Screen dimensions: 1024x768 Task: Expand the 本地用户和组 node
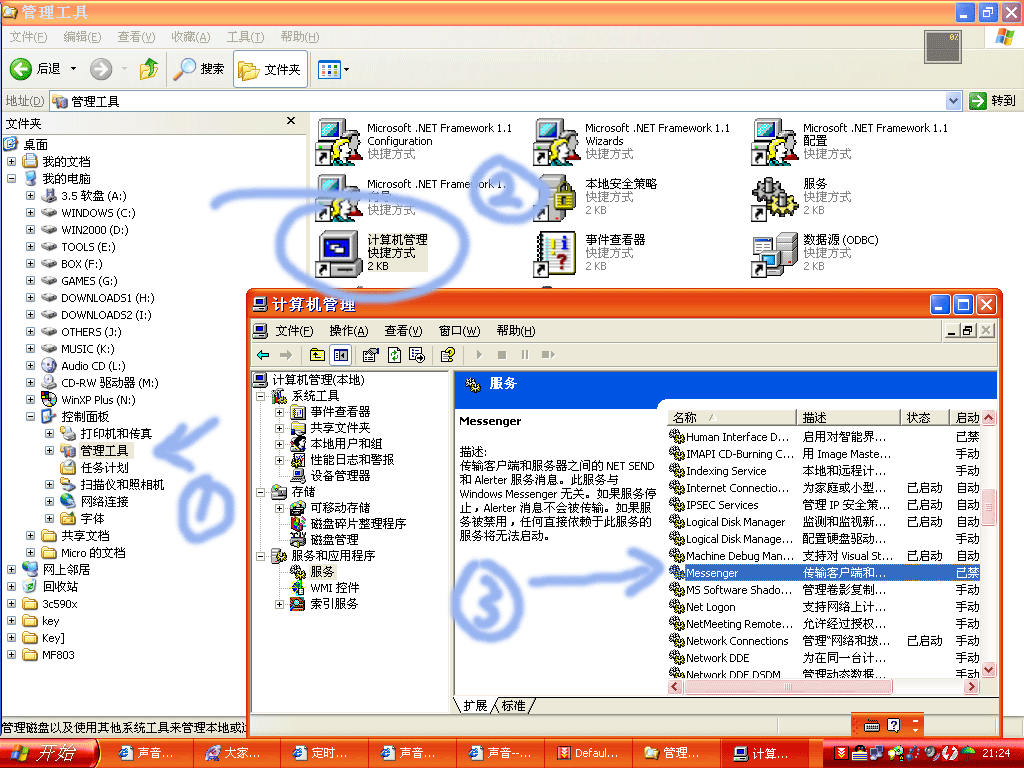point(280,444)
